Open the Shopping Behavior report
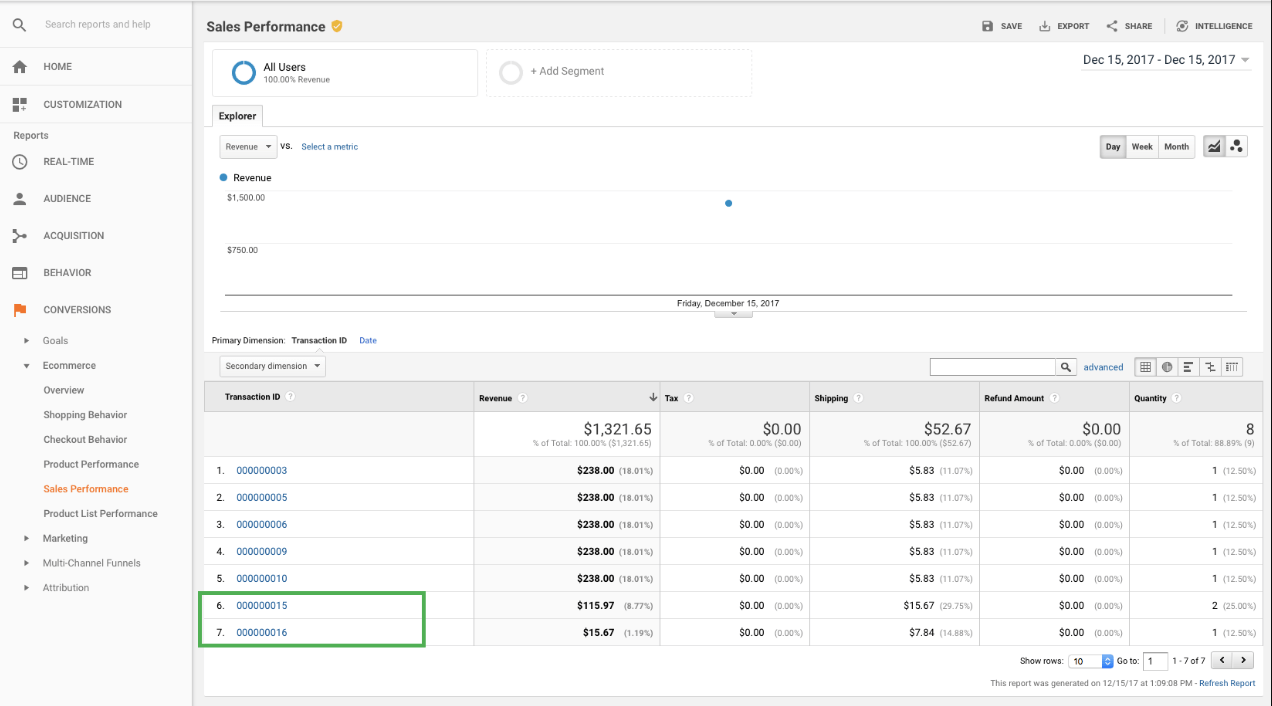 pos(85,415)
